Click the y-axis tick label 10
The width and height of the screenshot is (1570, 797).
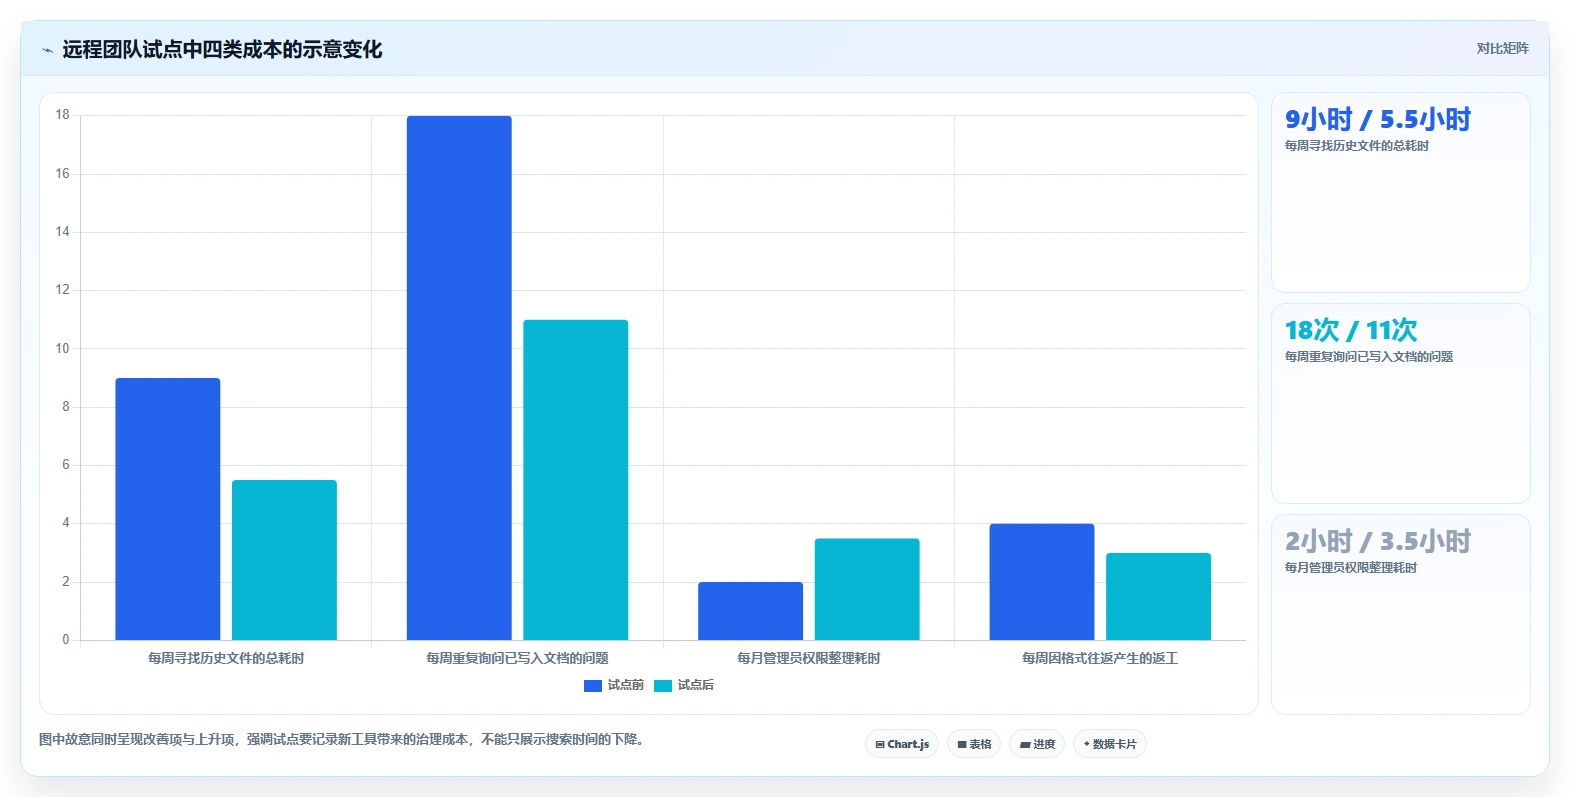tap(63, 349)
